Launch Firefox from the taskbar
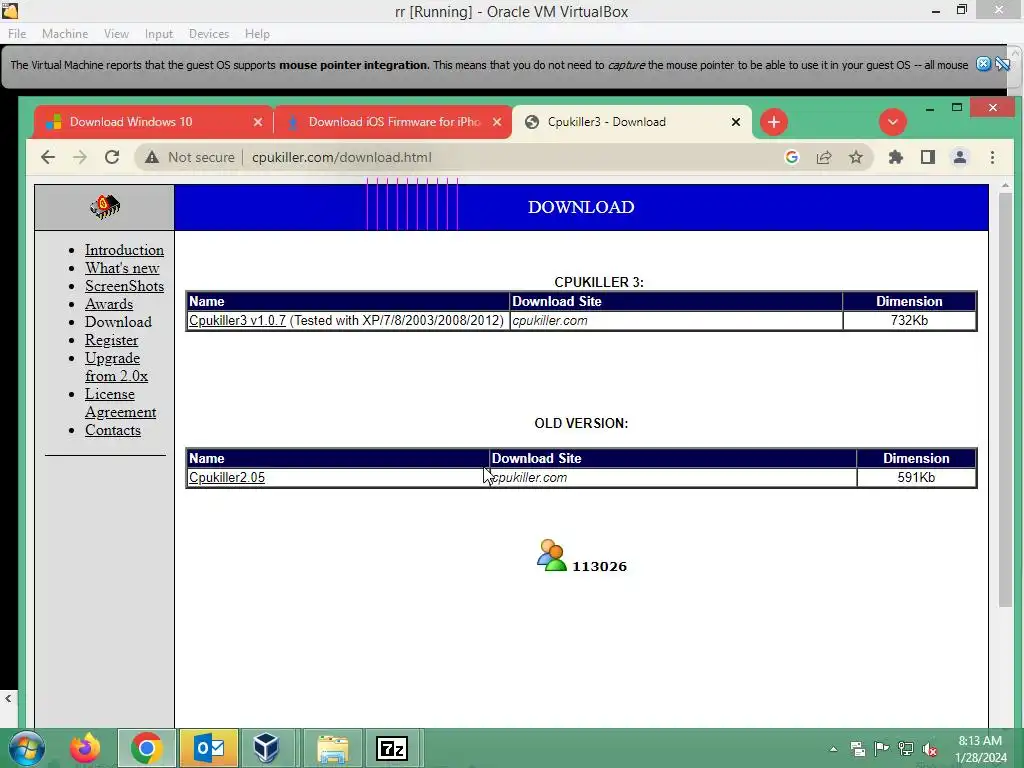 [86, 748]
